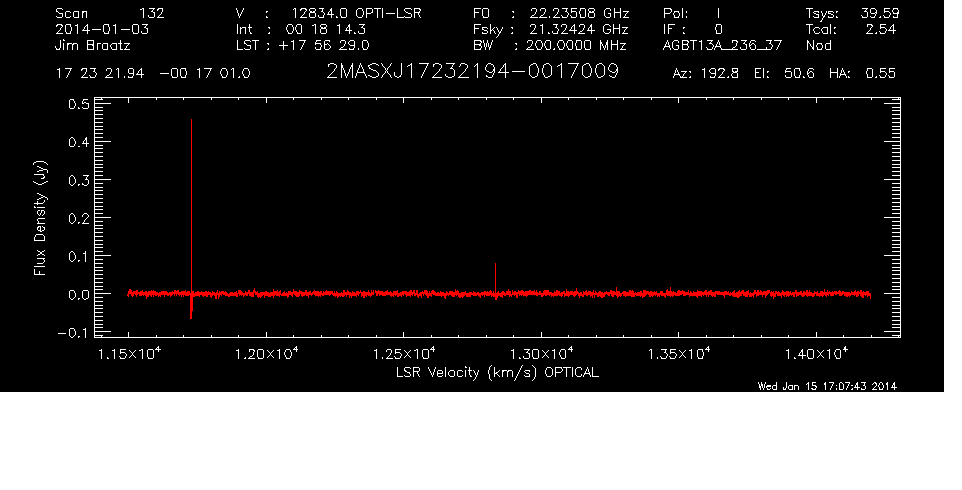Click the 1.40×10⁴ x-axis tick label
962x490 pixels.
tap(817, 354)
